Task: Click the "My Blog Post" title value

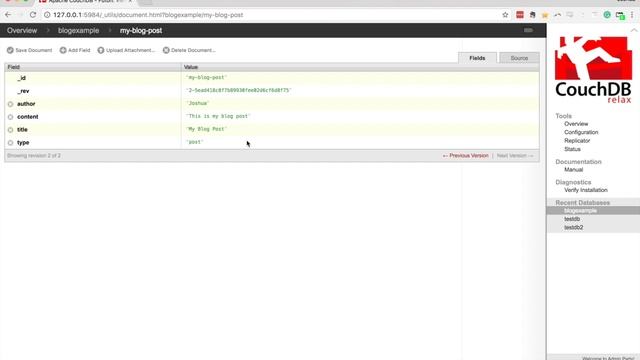Action: coord(206,129)
